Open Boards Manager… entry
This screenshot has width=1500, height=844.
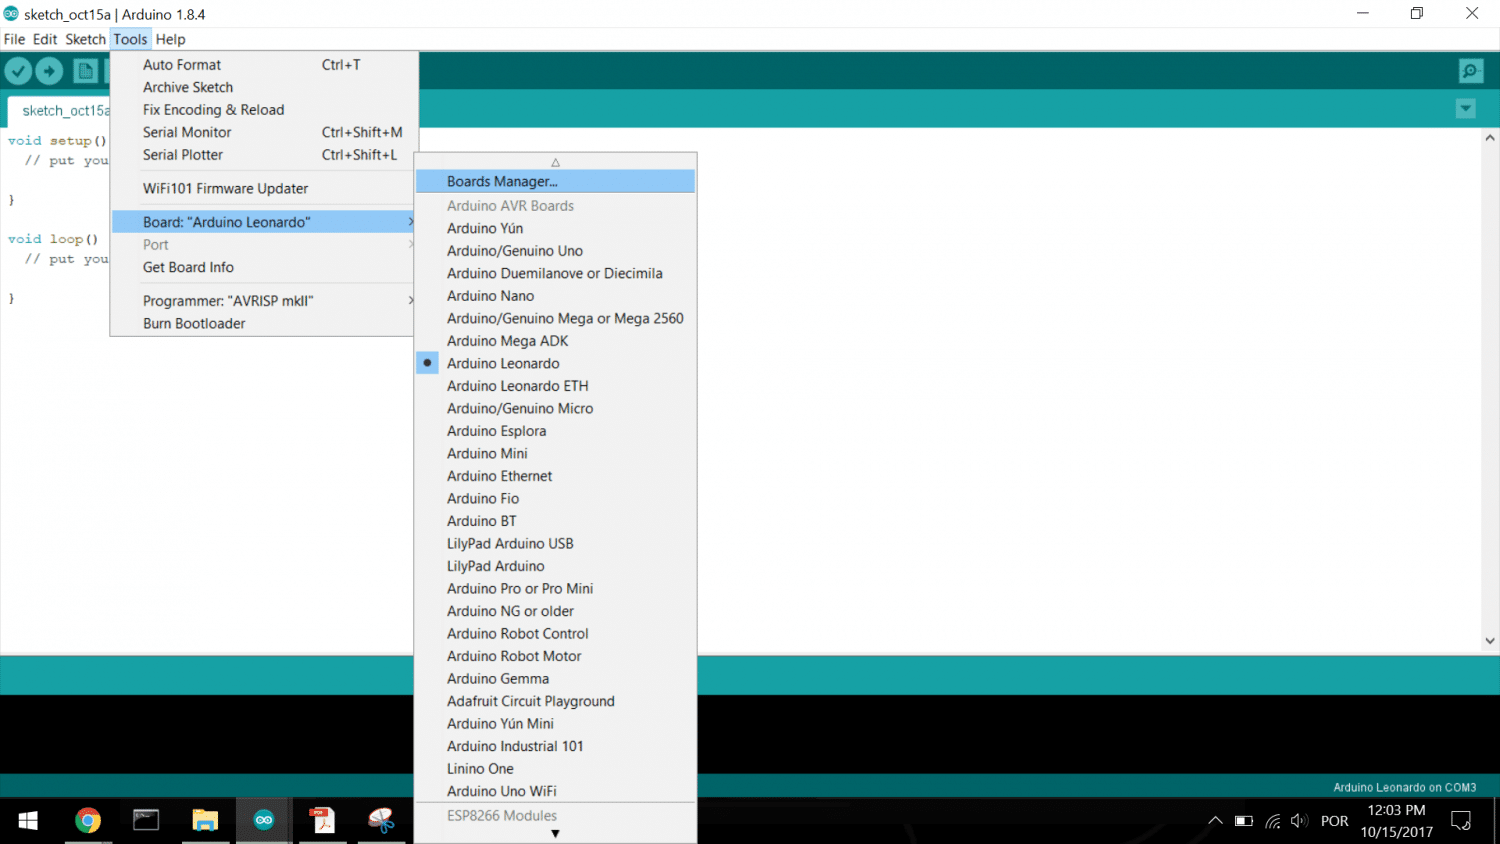coord(502,181)
